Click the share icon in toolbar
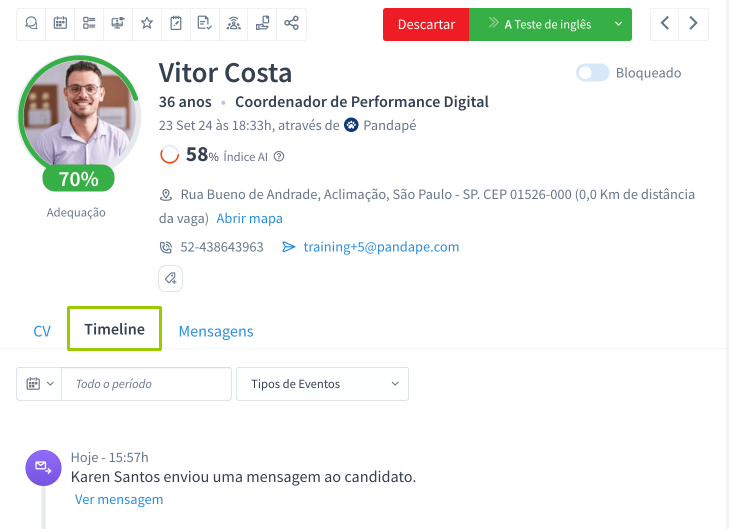 pyautogui.click(x=292, y=23)
